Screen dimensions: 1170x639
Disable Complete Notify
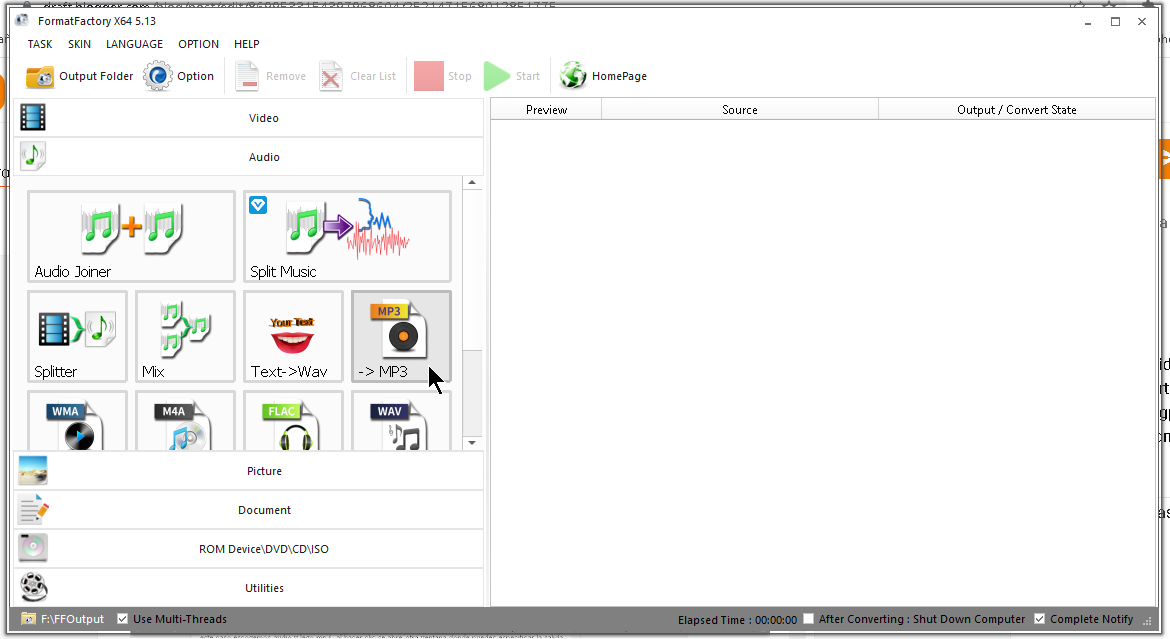point(1040,619)
